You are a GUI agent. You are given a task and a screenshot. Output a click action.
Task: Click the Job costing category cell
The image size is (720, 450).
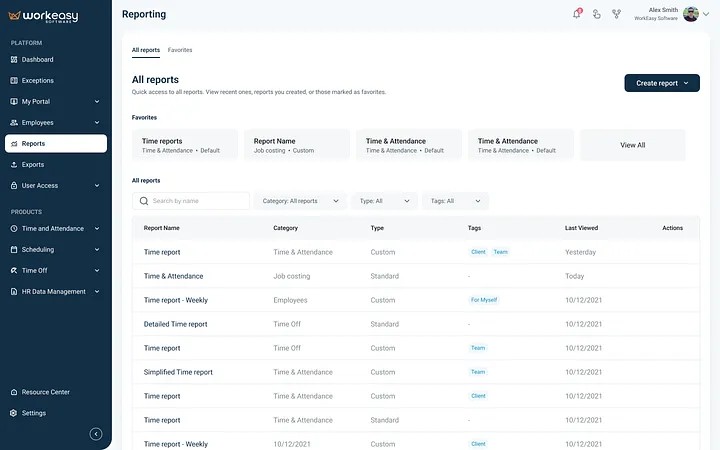292,276
